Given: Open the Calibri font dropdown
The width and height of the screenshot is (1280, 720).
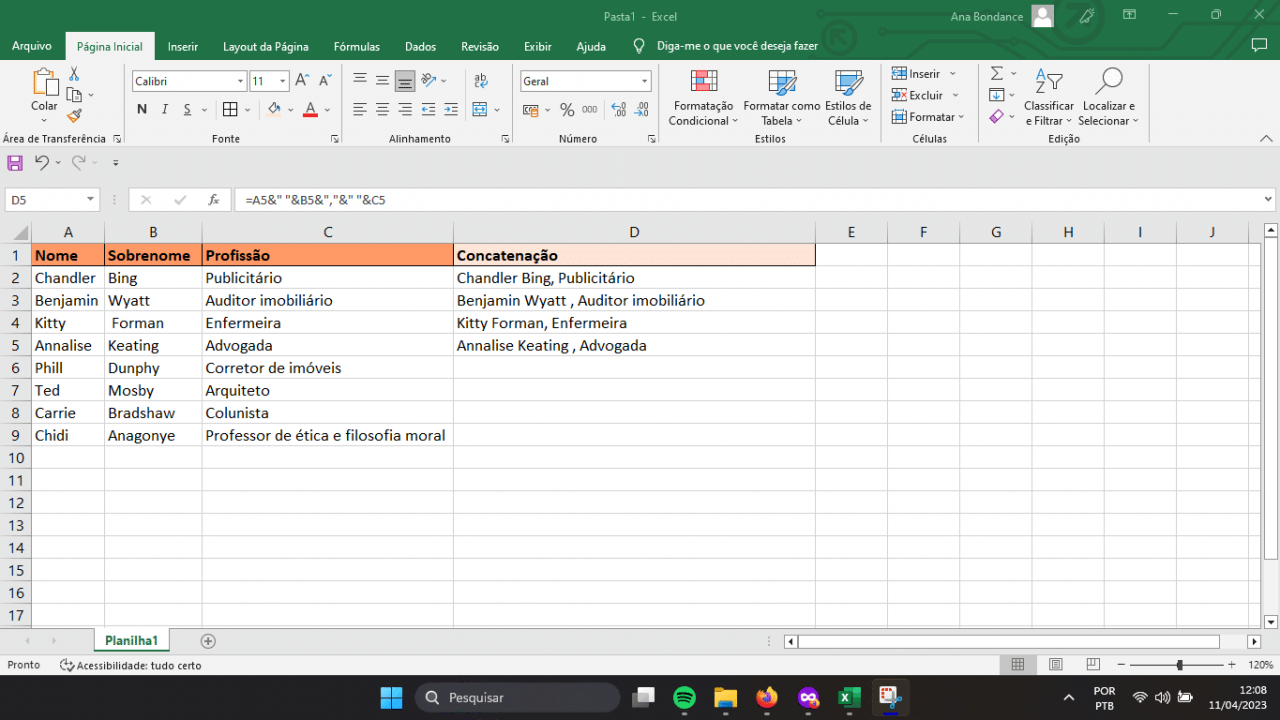Looking at the screenshot, I should coord(239,80).
